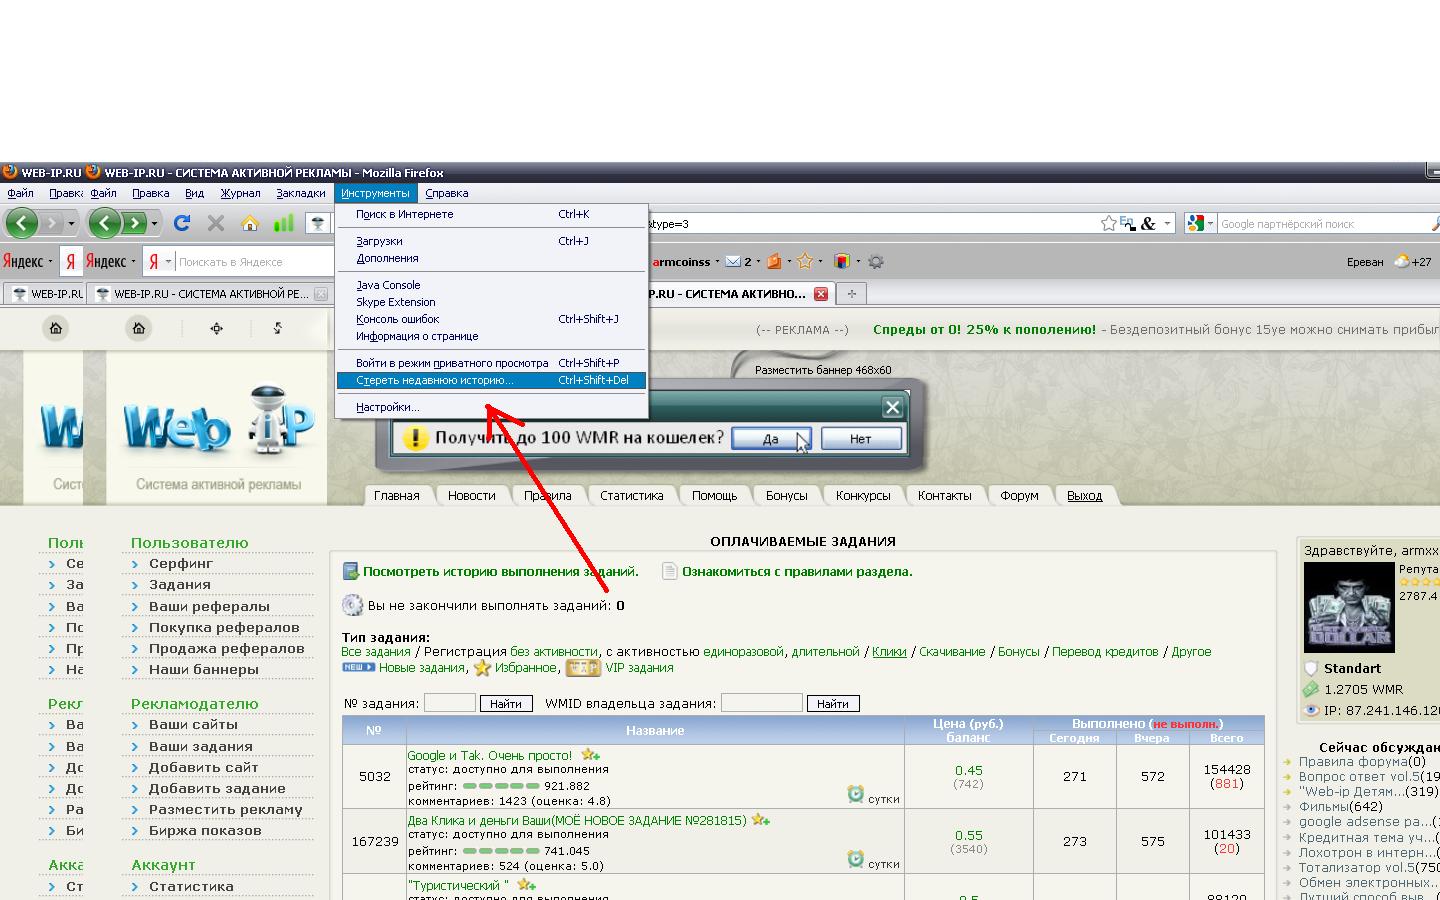Click the eye icon beside the IP address
1440x900 pixels.
[x=1312, y=710]
